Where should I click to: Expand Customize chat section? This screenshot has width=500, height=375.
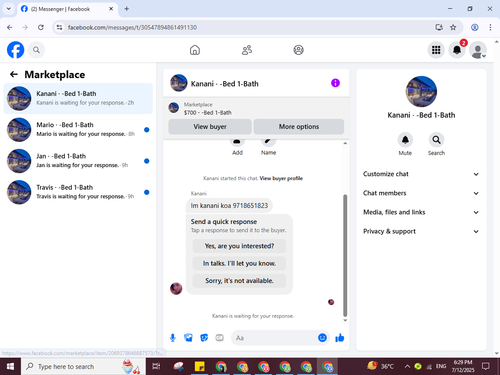click(x=421, y=174)
